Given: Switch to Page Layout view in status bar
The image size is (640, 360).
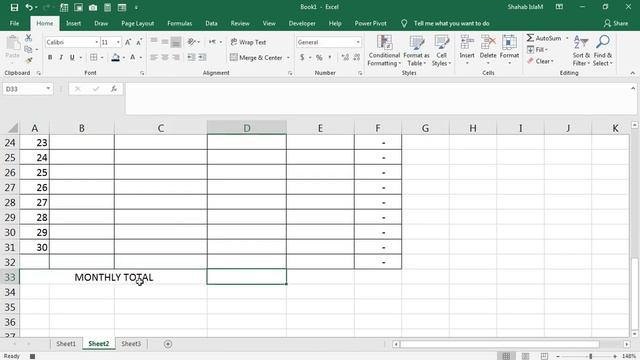Looking at the screenshot, I should [x=525, y=356].
